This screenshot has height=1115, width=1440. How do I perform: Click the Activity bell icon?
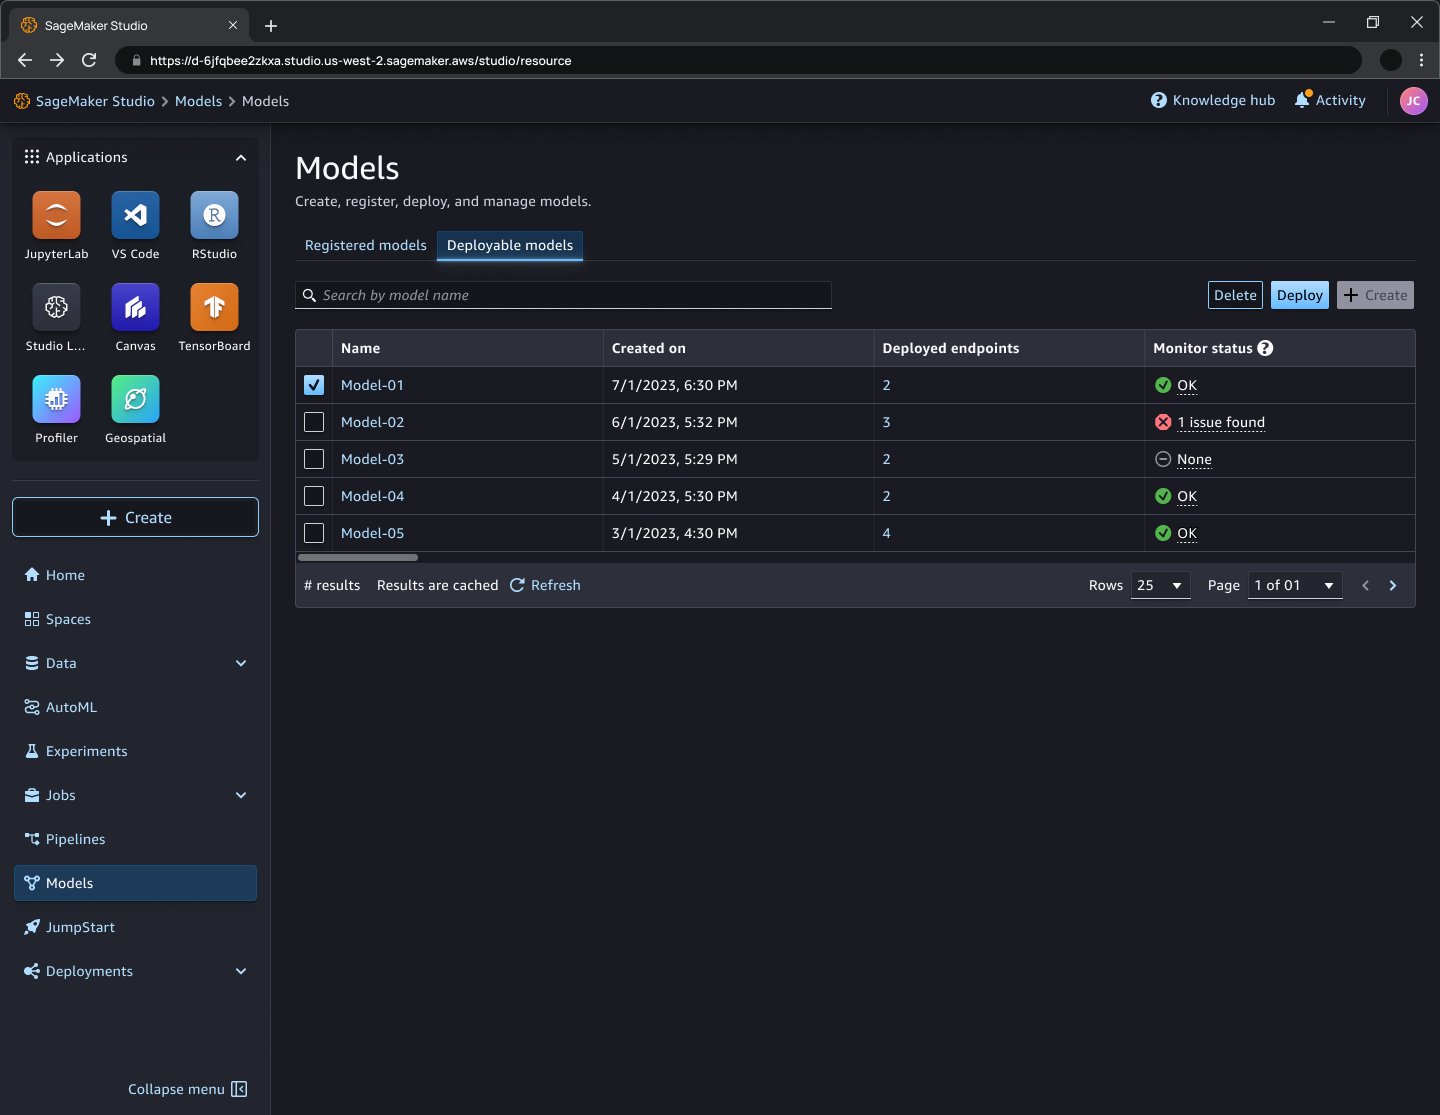tap(1302, 100)
